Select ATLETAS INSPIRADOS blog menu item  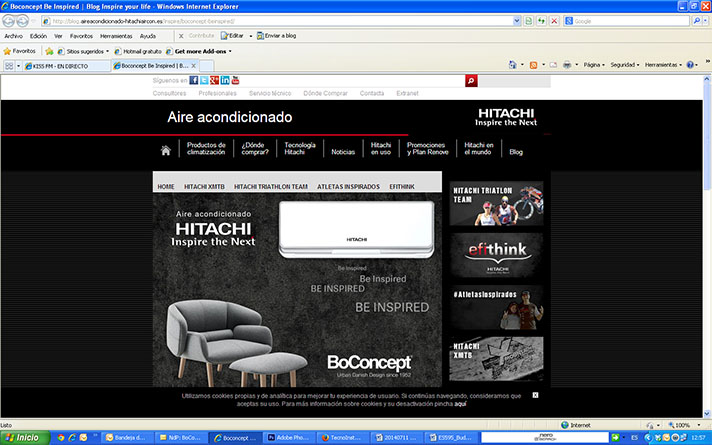pyautogui.click(x=348, y=187)
